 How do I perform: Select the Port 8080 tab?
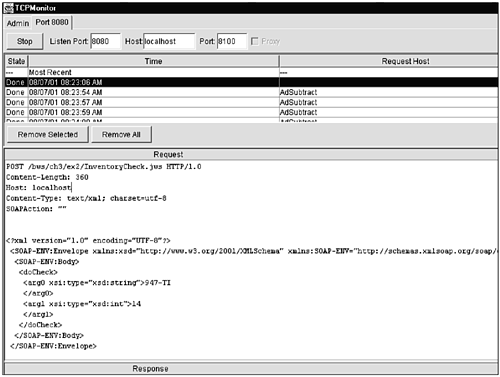click(52, 22)
